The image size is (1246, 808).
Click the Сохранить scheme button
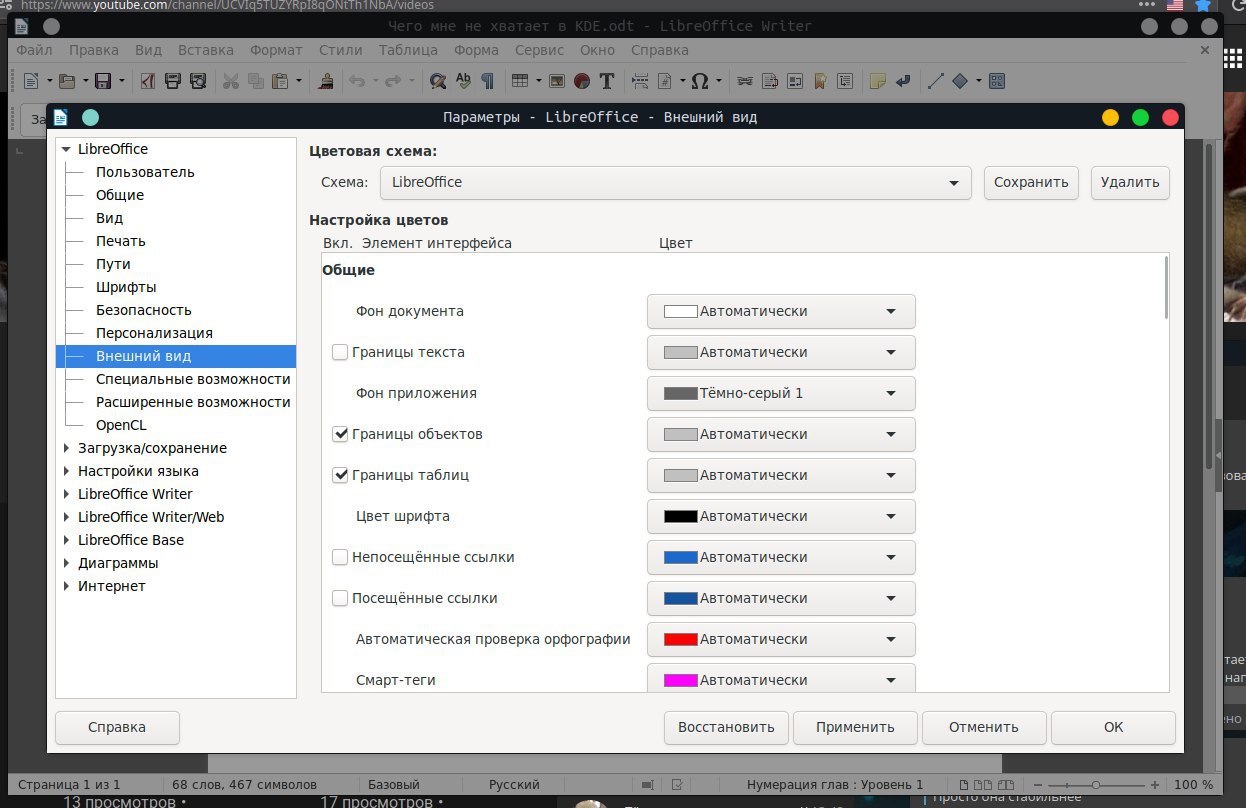coord(1032,183)
